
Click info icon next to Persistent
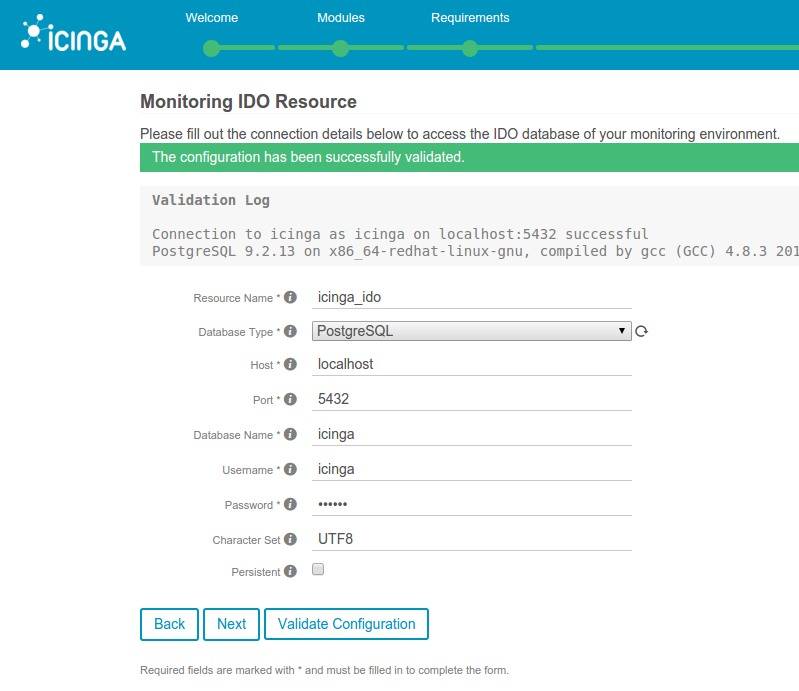pos(290,571)
